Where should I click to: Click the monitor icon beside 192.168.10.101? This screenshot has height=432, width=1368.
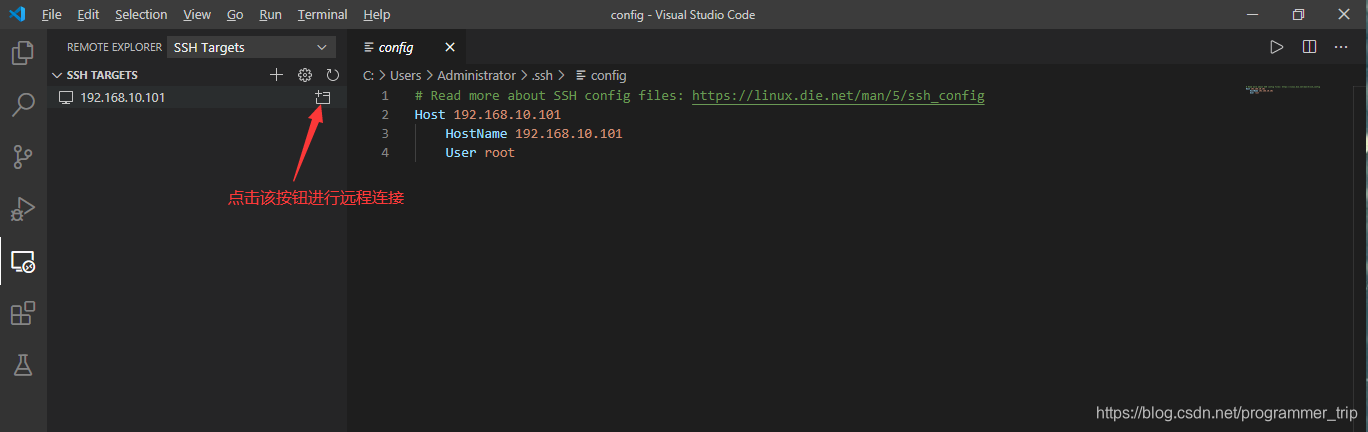[66, 97]
